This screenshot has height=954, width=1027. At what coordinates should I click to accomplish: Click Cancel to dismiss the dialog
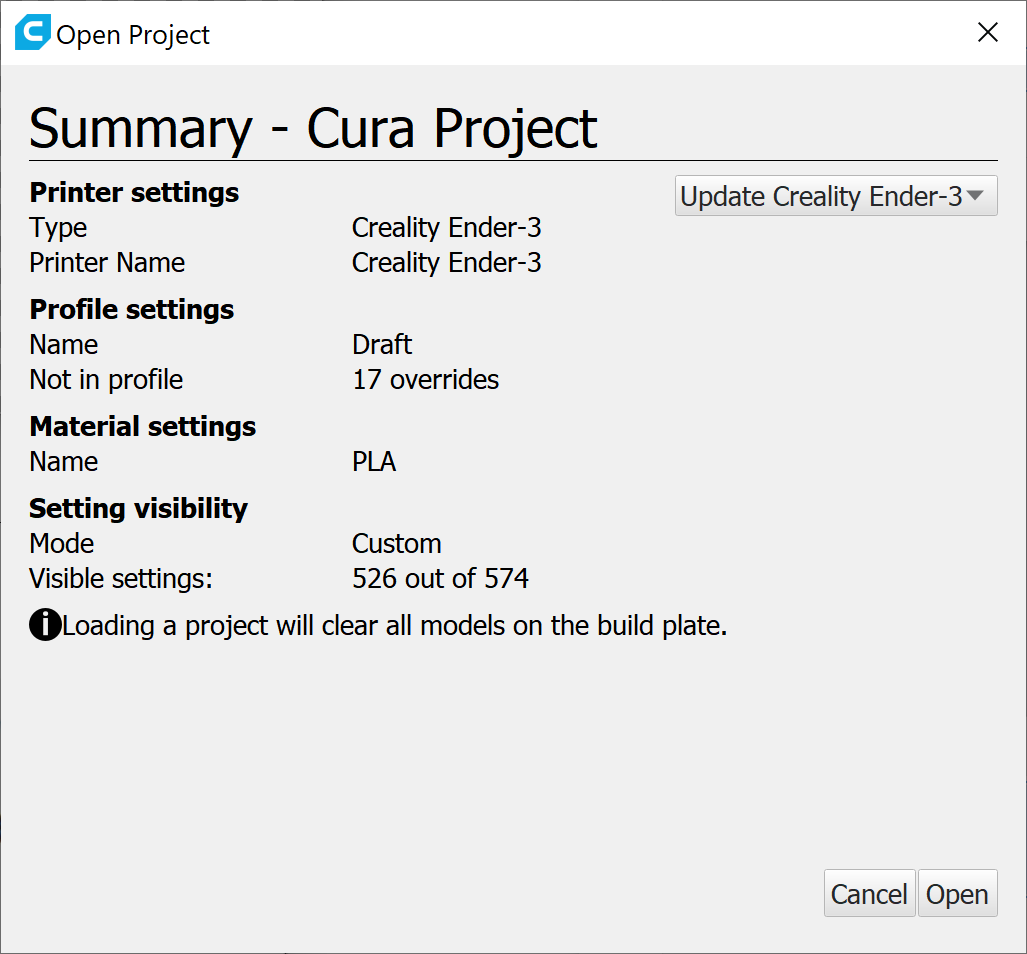(x=869, y=893)
